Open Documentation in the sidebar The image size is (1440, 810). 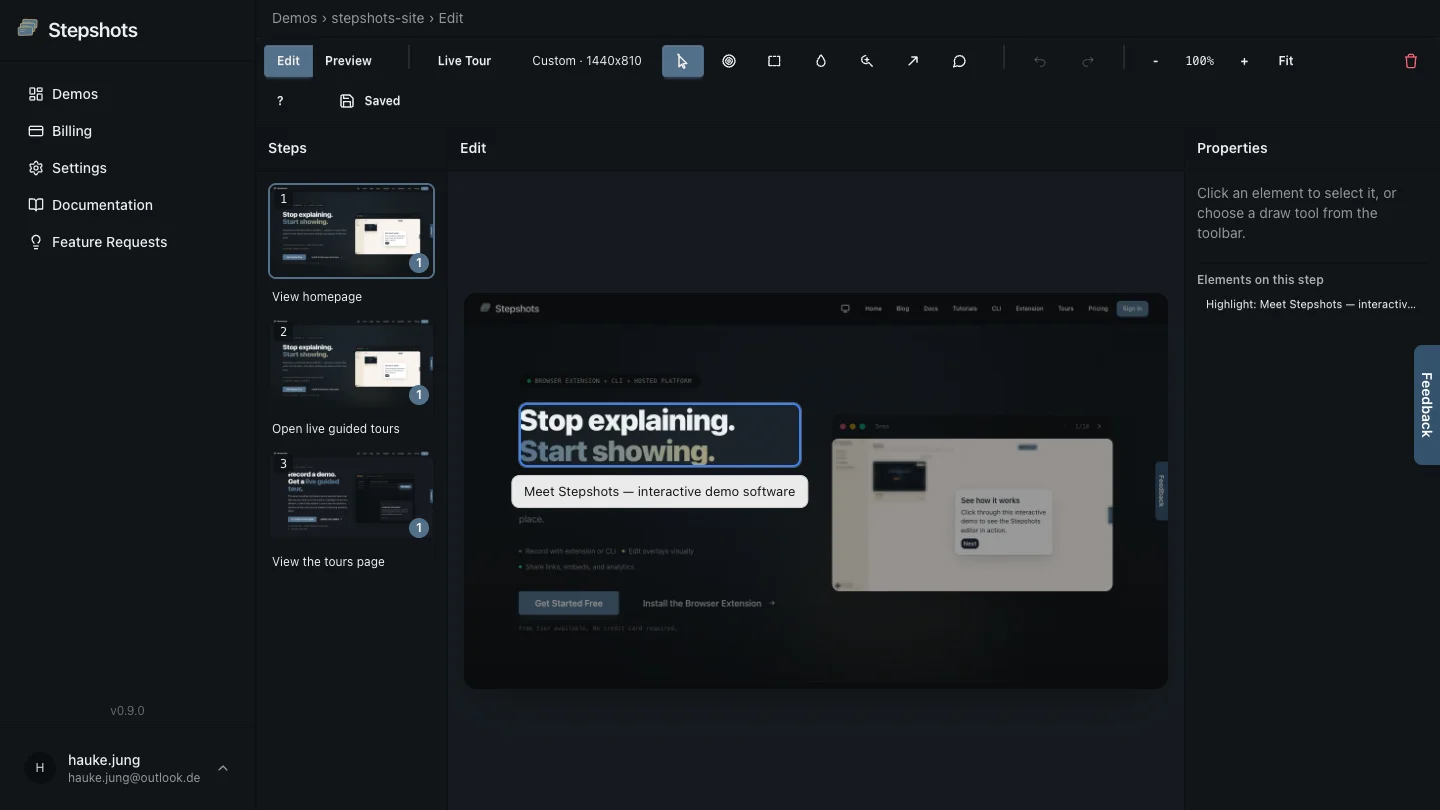[x=102, y=205]
